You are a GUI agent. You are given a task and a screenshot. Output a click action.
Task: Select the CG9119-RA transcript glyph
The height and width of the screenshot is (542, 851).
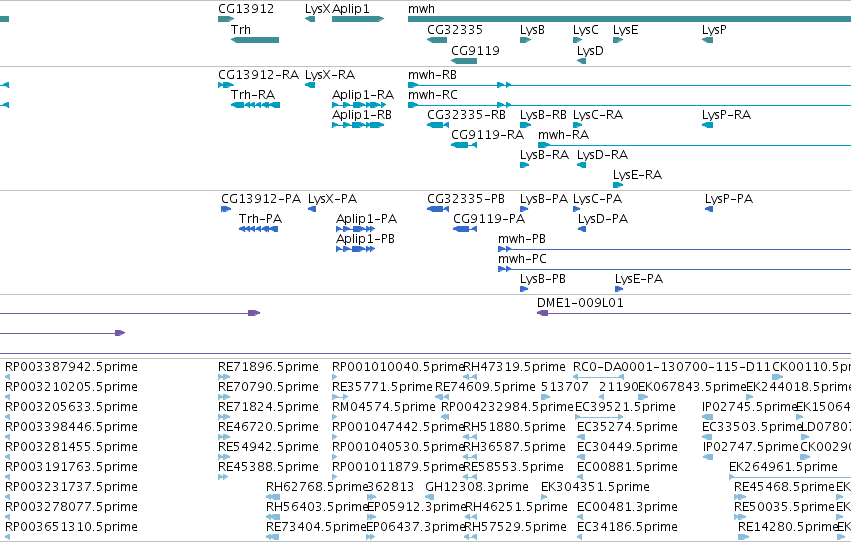pyautogui.click(x=464, y=145)
